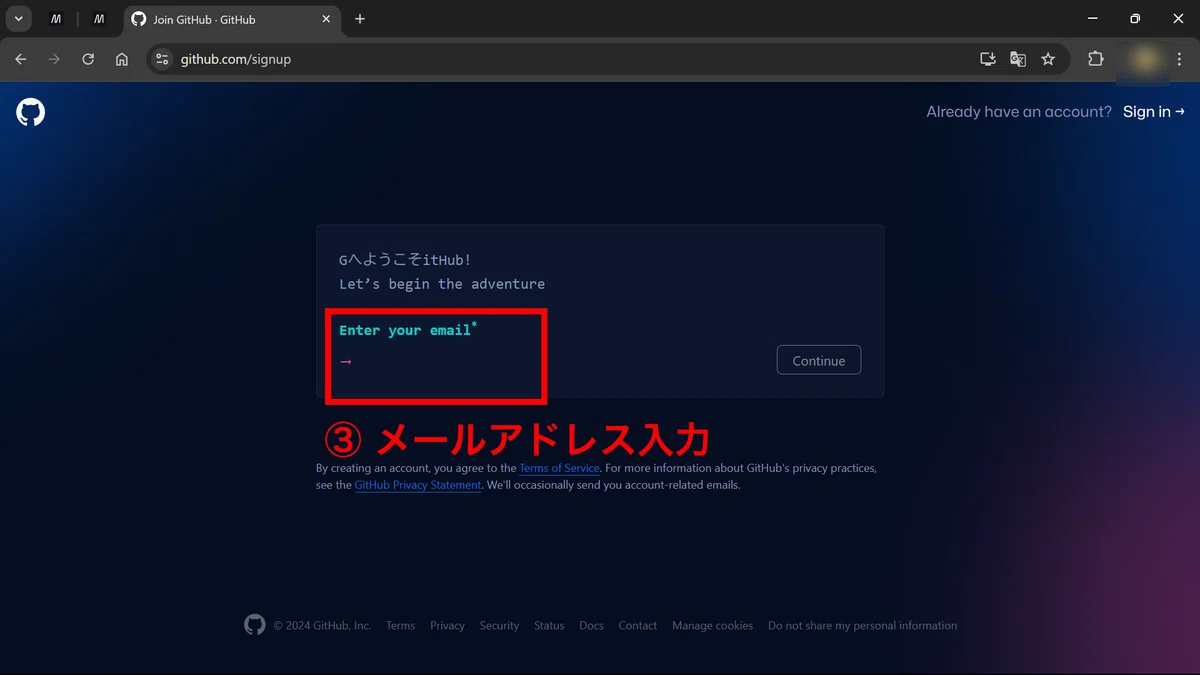The height and width of the screenshot is (675, 1200).
Task: Open the browser home page
Action: point(122,59)
